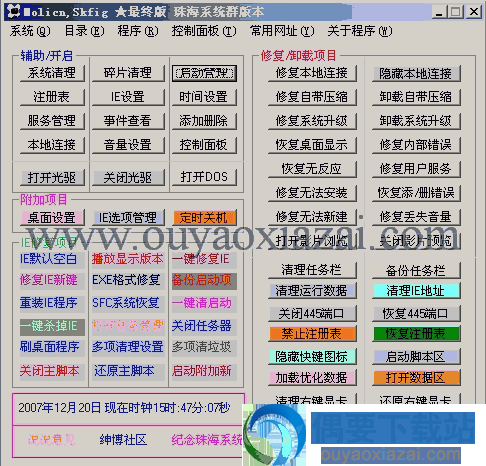
Task: Click the green 恢复注册表 button
Action: point(416,333)
